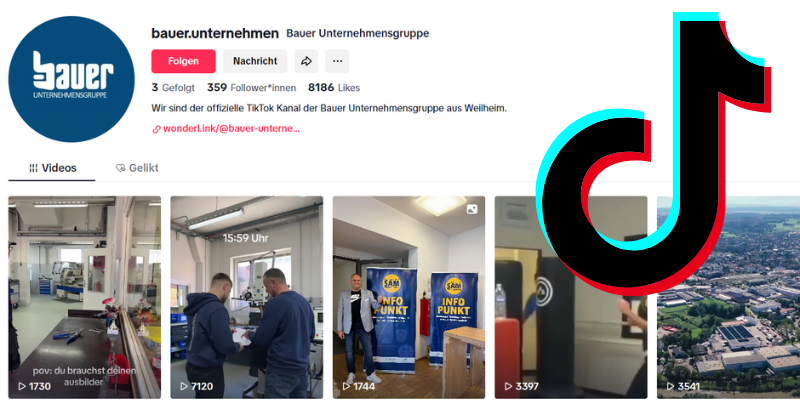800x400 pixels.
Task: Click the Bauer Unternehmensgruppe profile avatar
Action: (71, 79)
